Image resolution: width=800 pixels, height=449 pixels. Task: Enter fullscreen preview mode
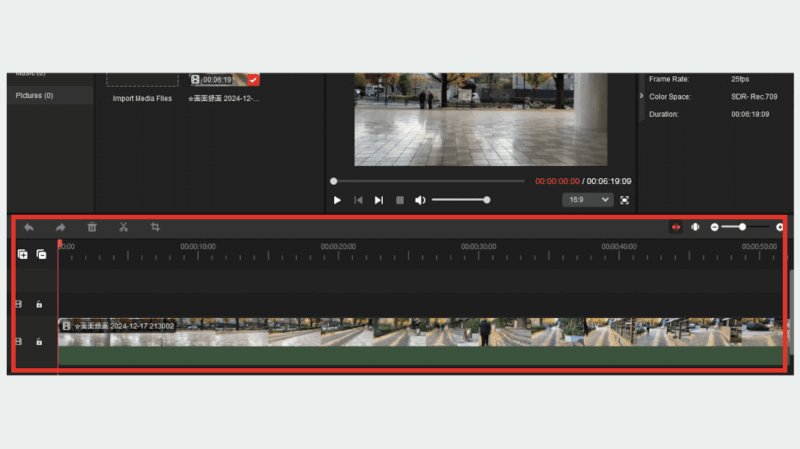click(x=624, y=200)
